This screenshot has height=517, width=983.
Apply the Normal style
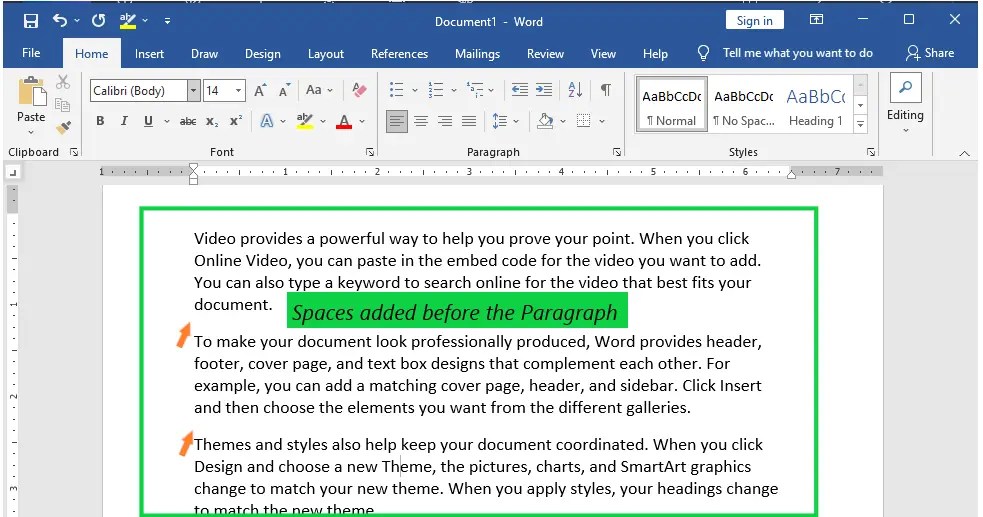671,105
